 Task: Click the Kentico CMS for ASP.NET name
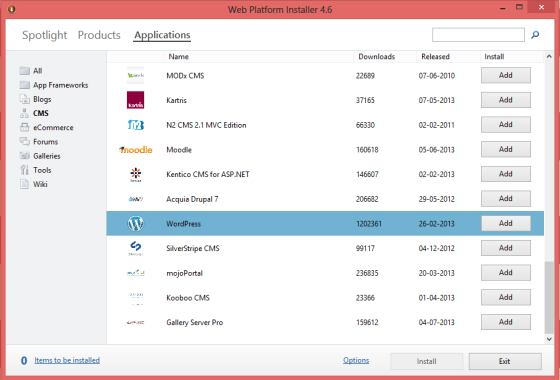208,174
